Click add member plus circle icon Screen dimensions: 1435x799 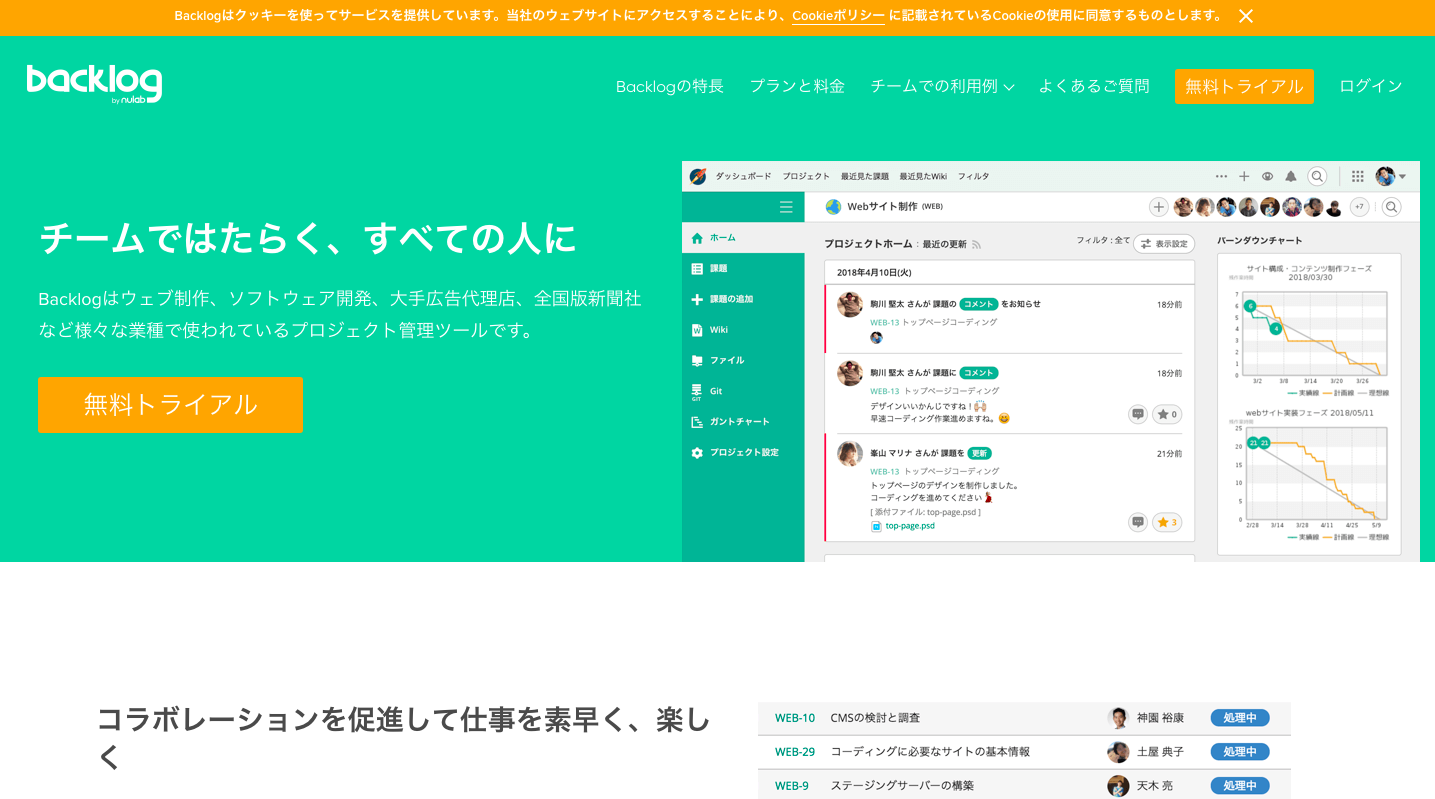click(x=1159, y=207)
